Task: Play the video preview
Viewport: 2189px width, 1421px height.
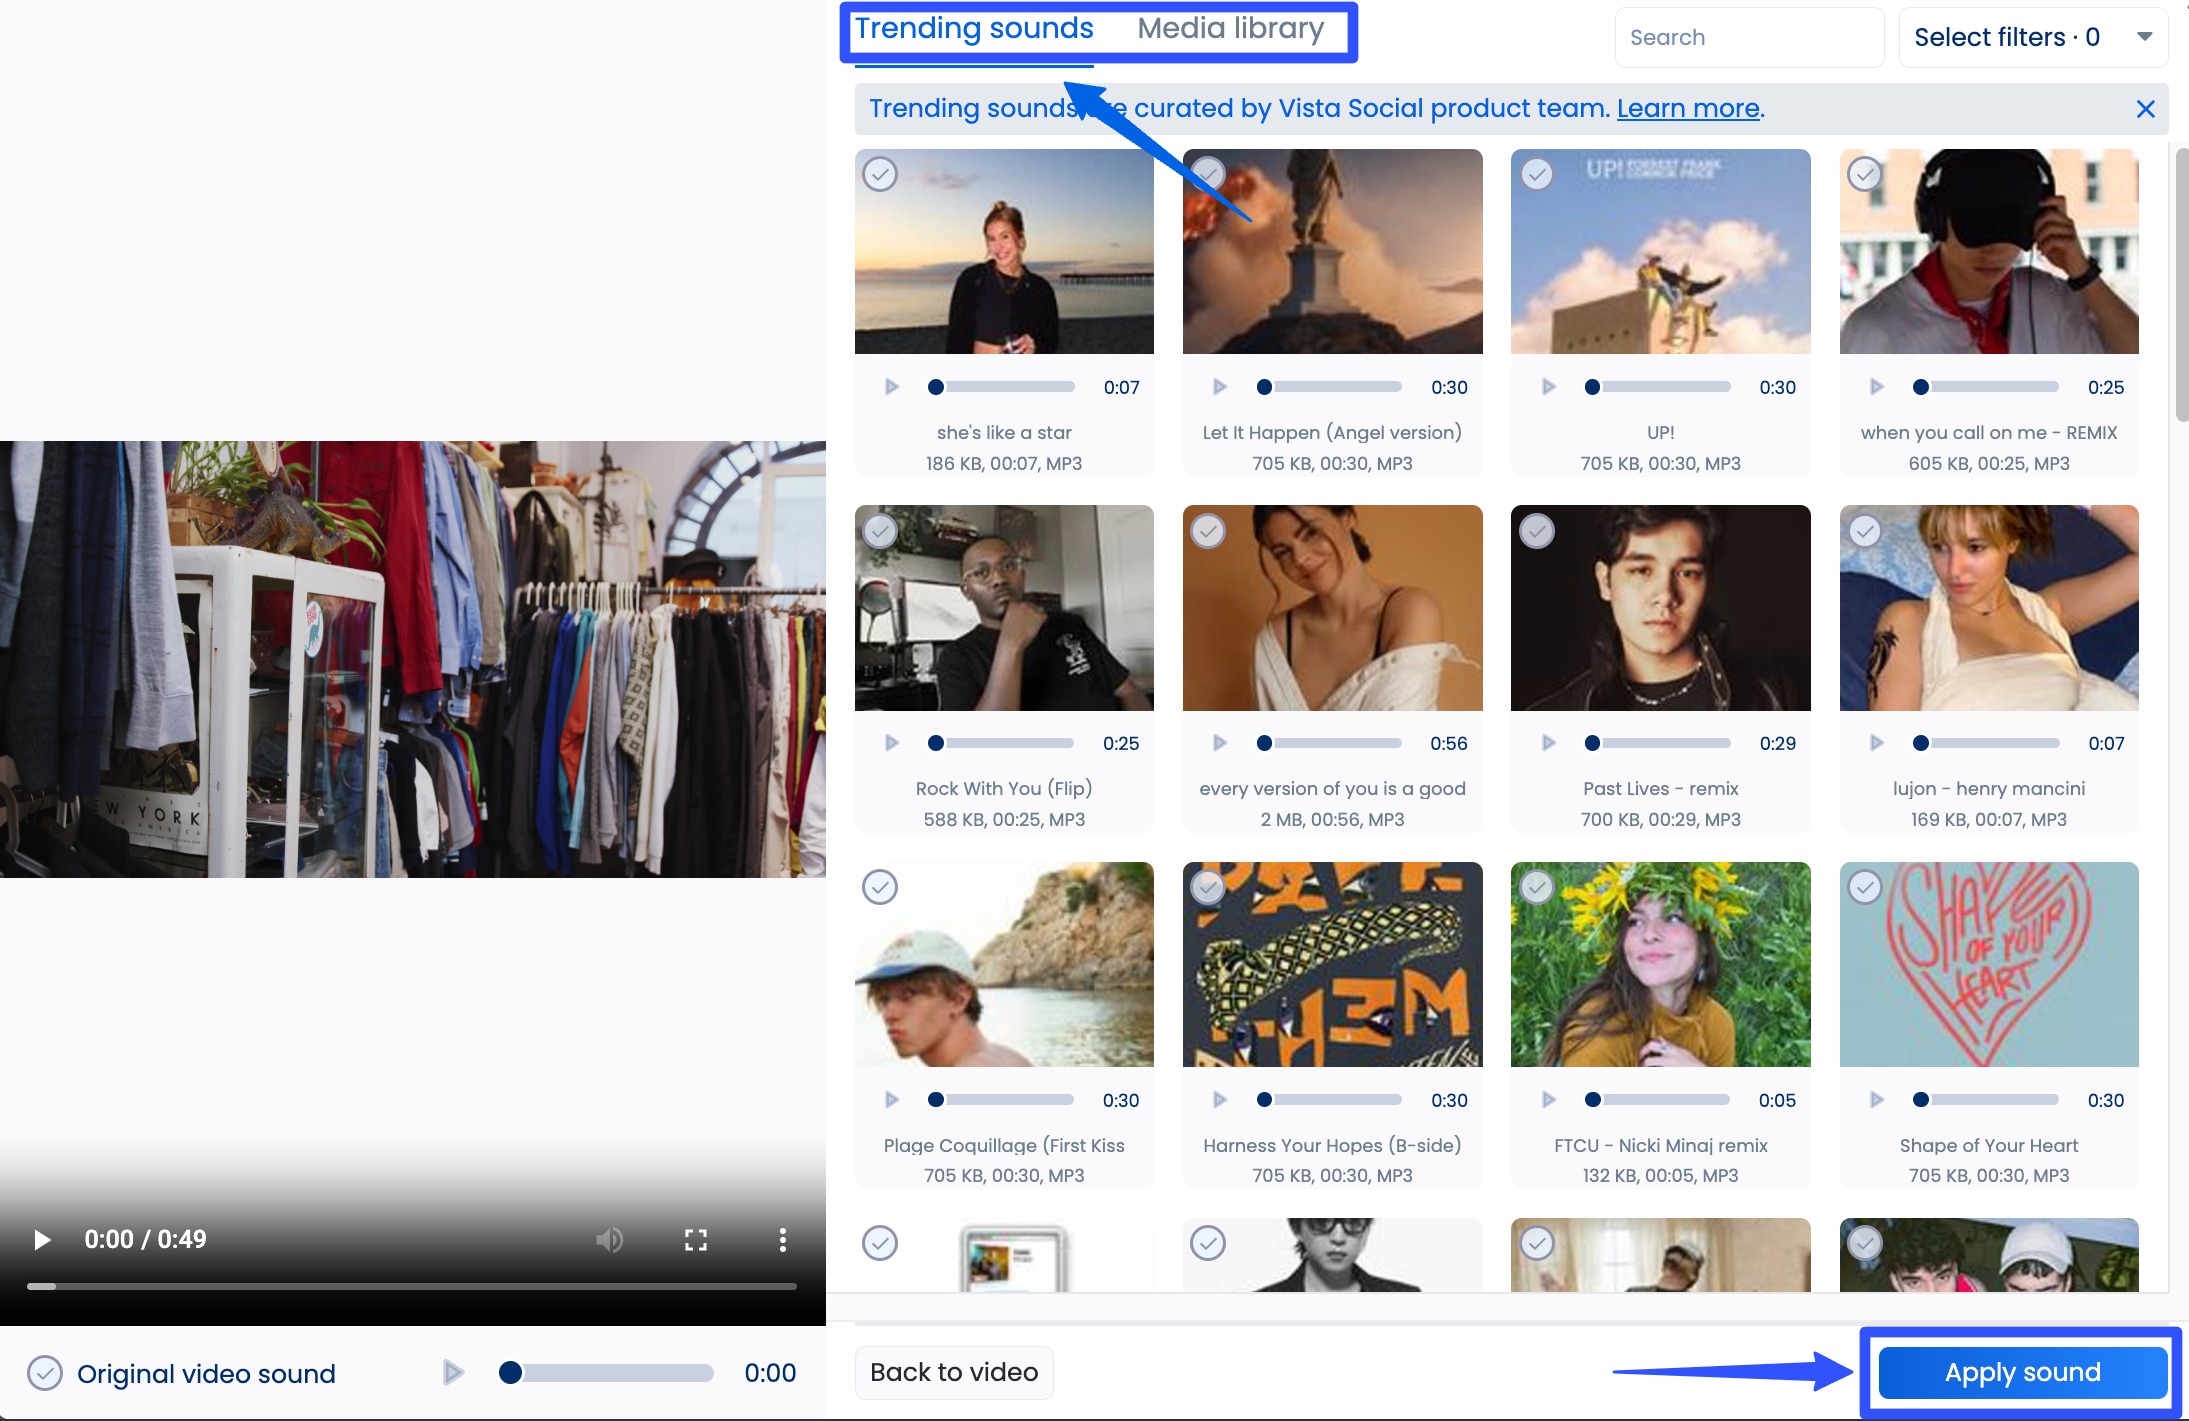Action: (x=42, y=1240)
